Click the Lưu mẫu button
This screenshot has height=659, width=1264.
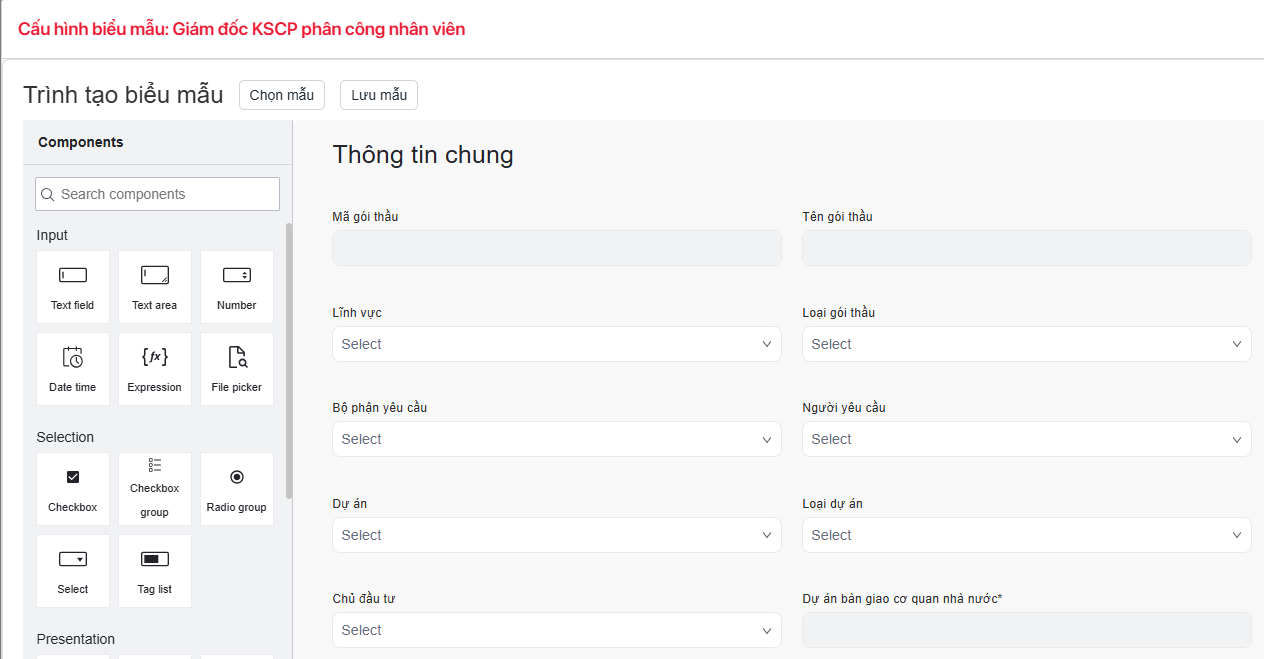pos(379,95)
